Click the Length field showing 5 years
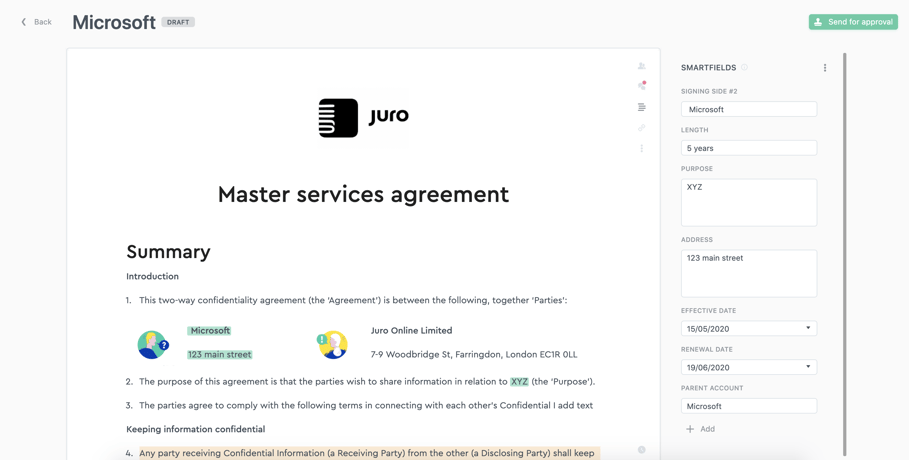The image size is (909, 460). tap(749, 148)
